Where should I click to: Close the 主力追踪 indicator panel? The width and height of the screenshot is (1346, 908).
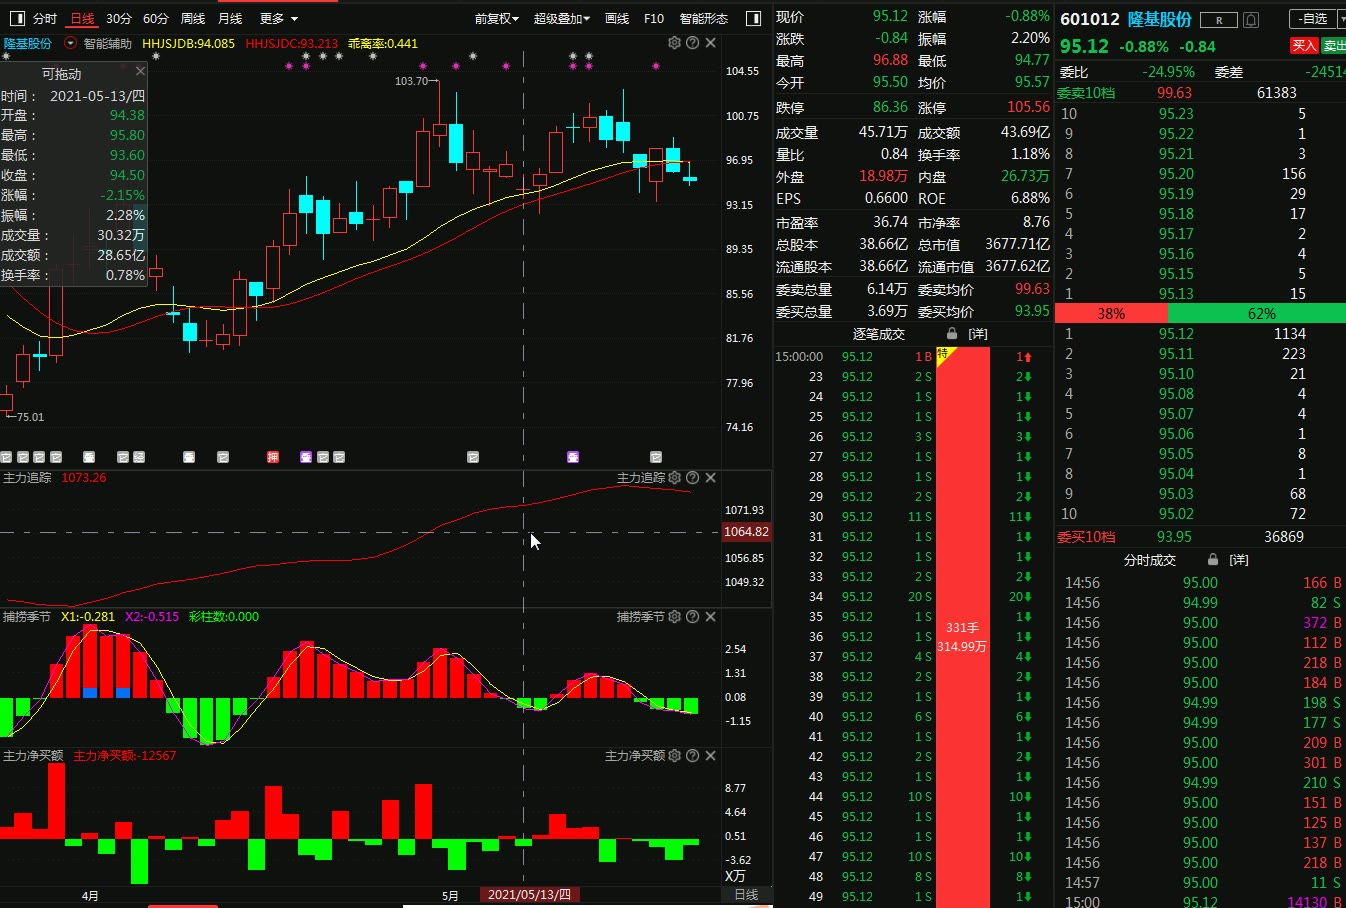pyautogui.click(x=710, y=478)
